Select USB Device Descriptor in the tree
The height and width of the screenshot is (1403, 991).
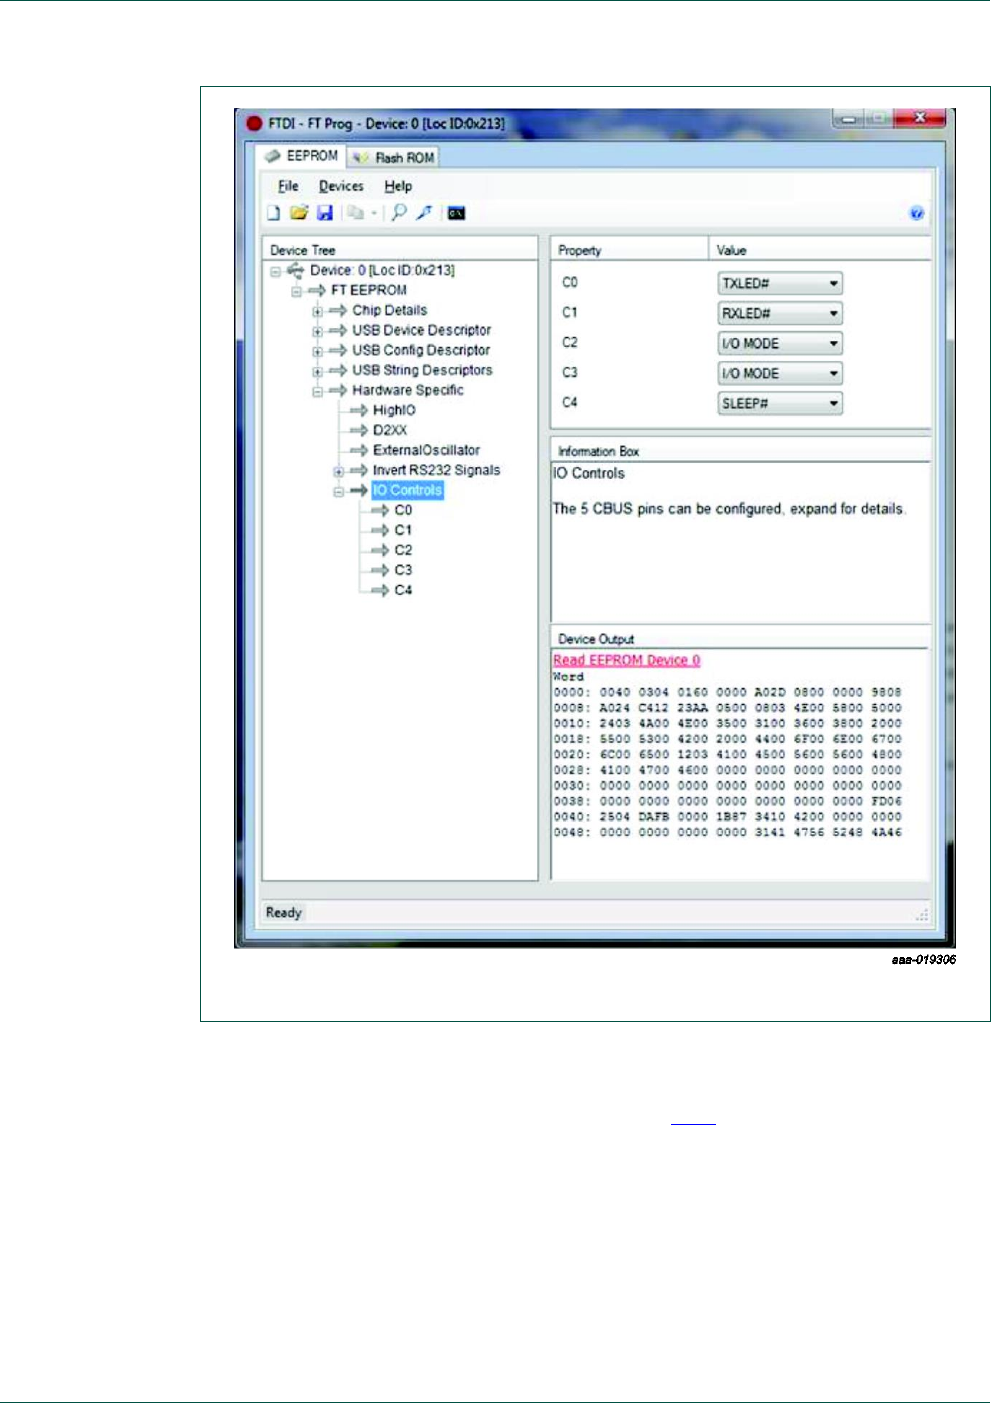(x=421, y=330)
